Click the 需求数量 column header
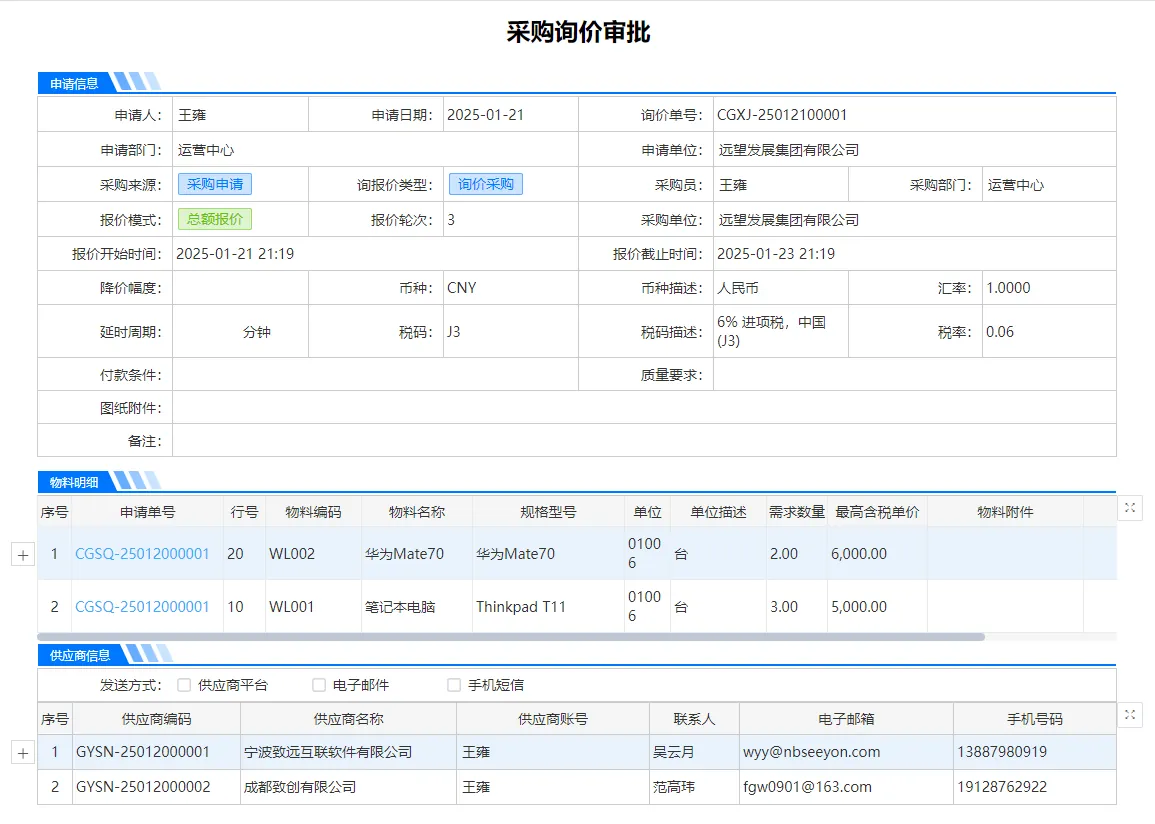The image size is (1155, 824). 797,512
